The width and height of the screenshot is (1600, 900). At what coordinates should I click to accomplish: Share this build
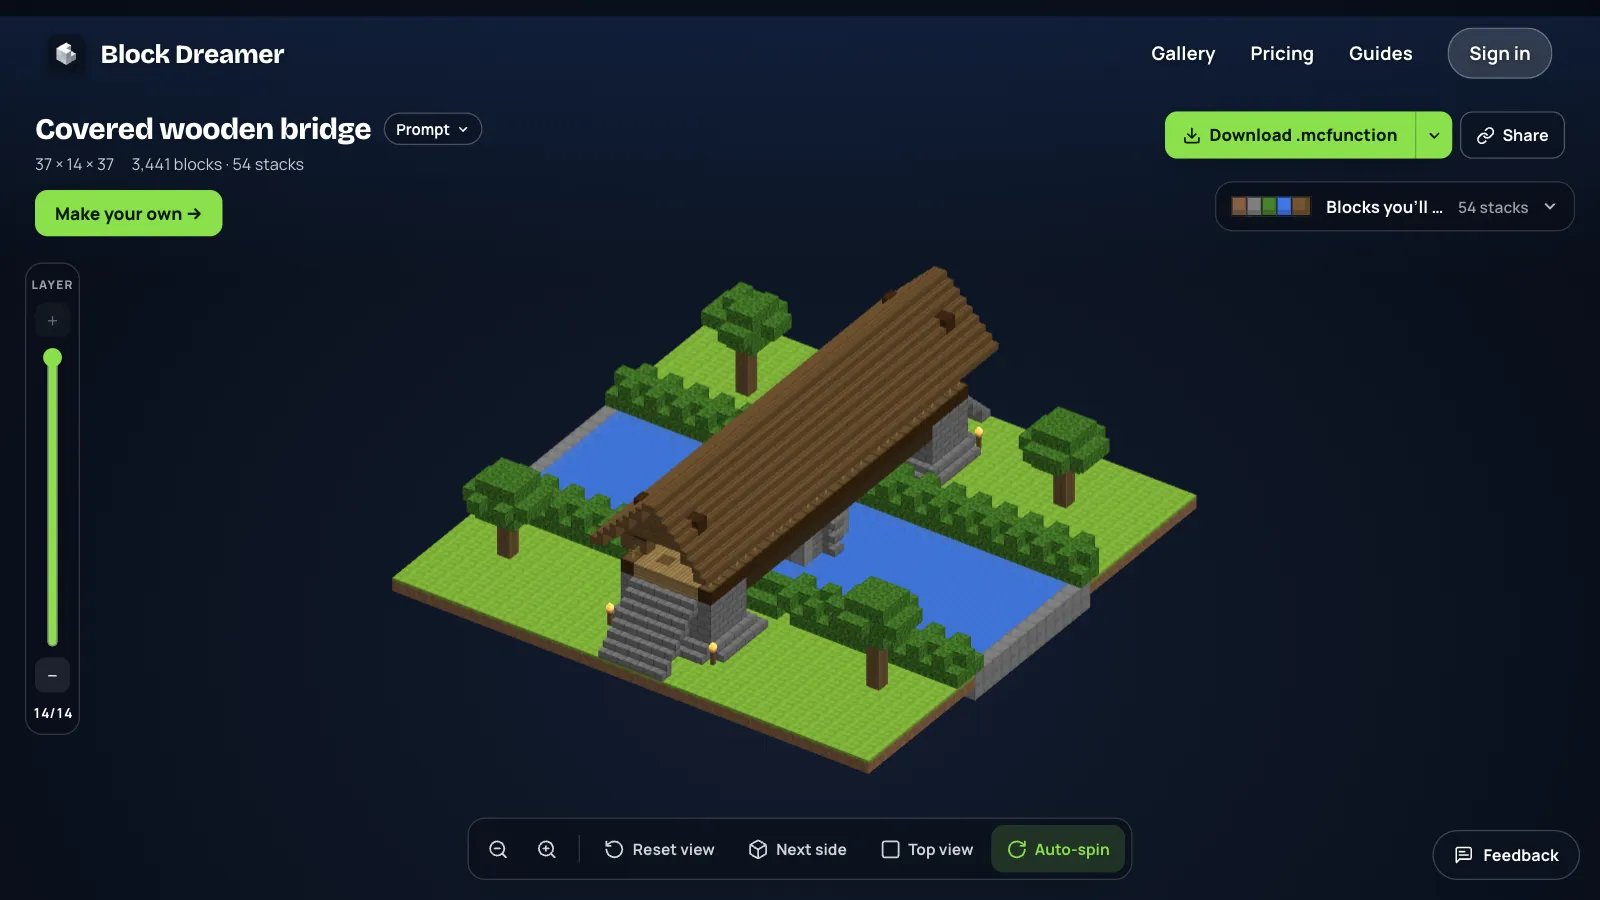(x=1512, y=135)
